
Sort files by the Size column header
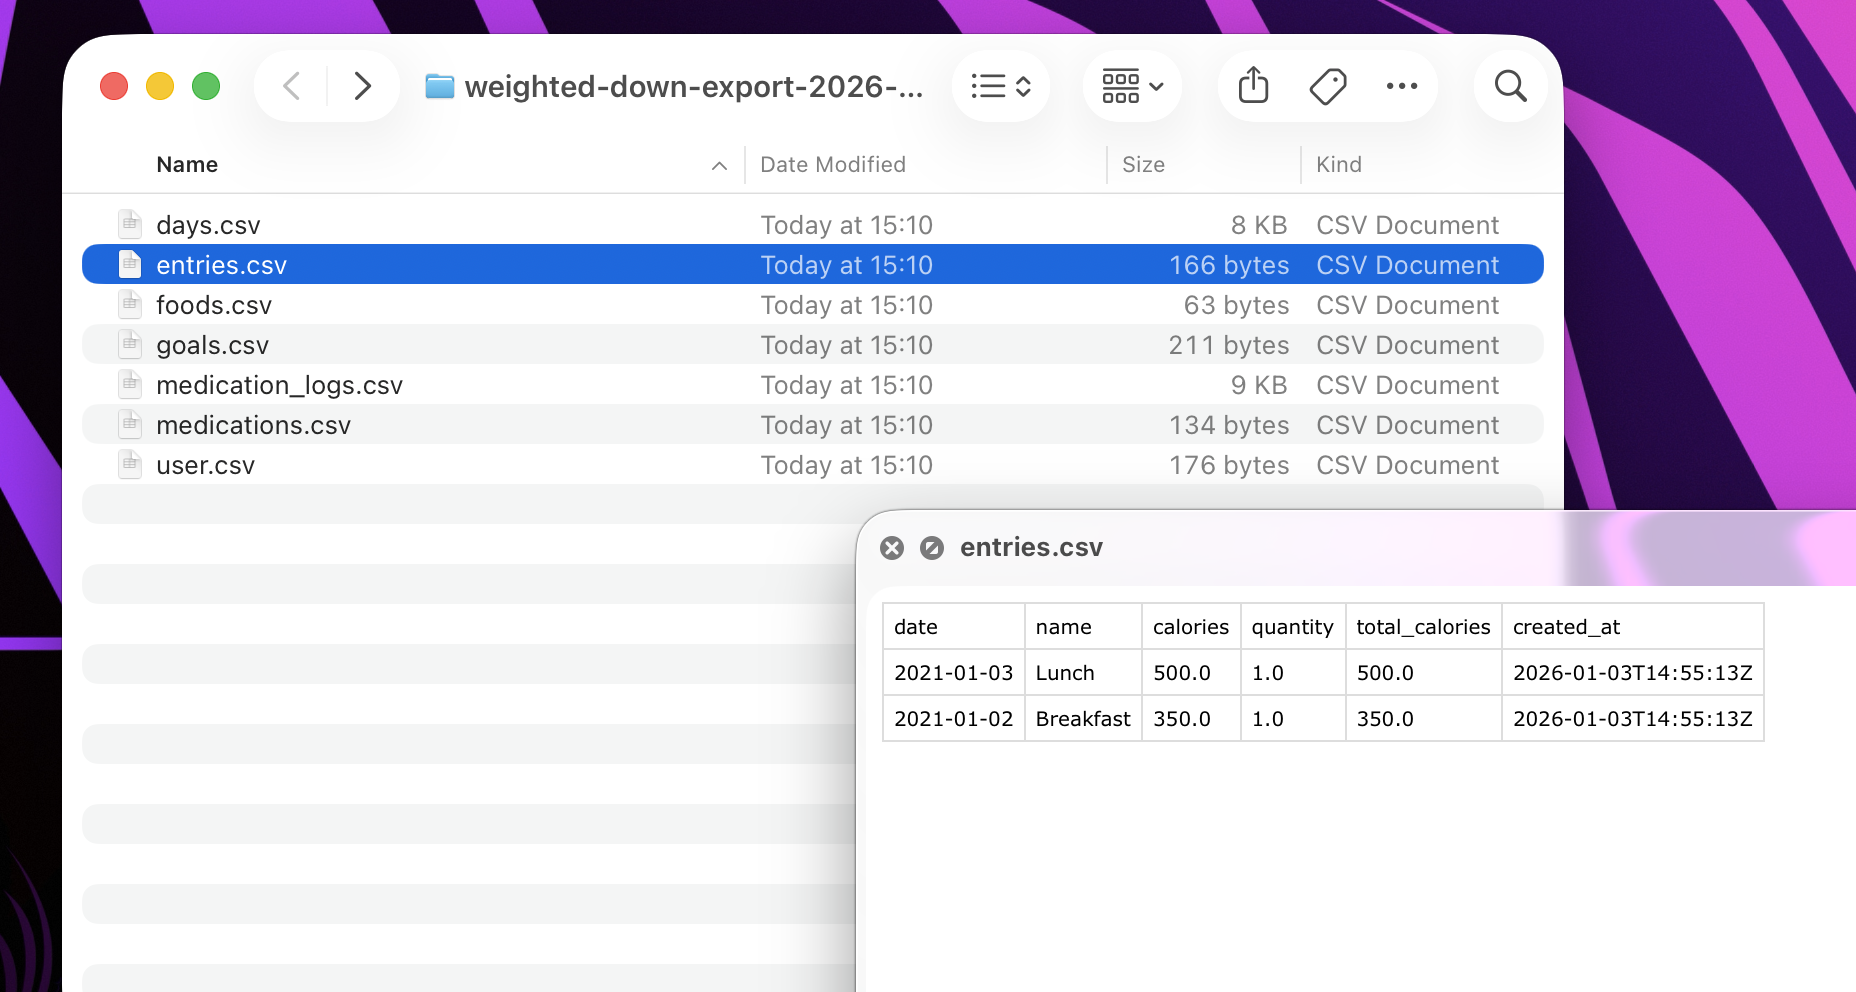point(1143,164)
